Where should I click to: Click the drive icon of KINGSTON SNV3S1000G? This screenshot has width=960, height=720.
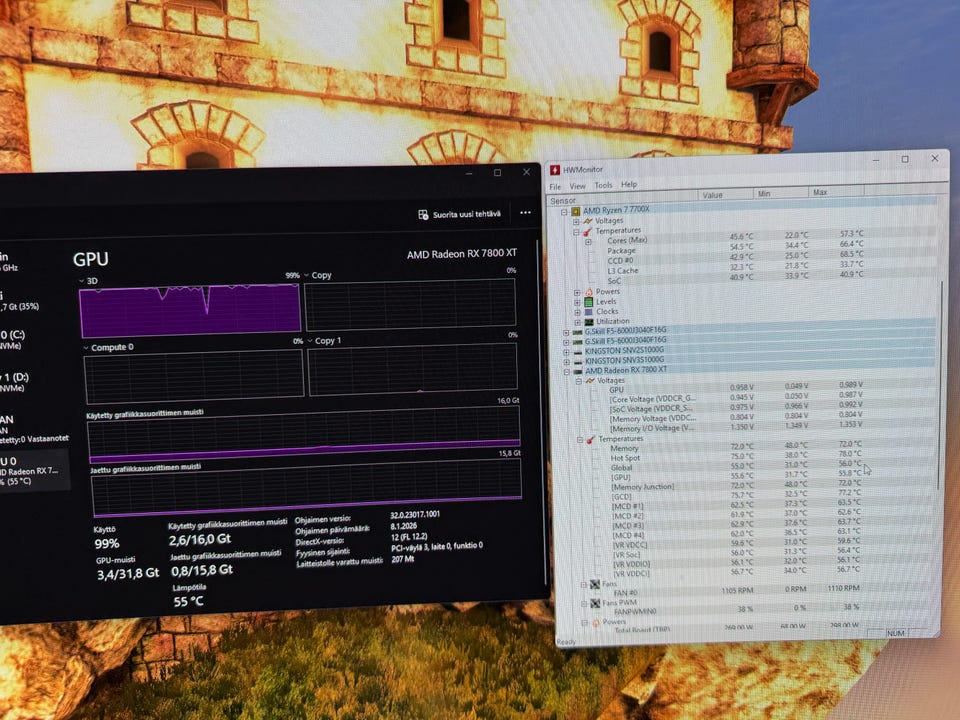point(577,362)
